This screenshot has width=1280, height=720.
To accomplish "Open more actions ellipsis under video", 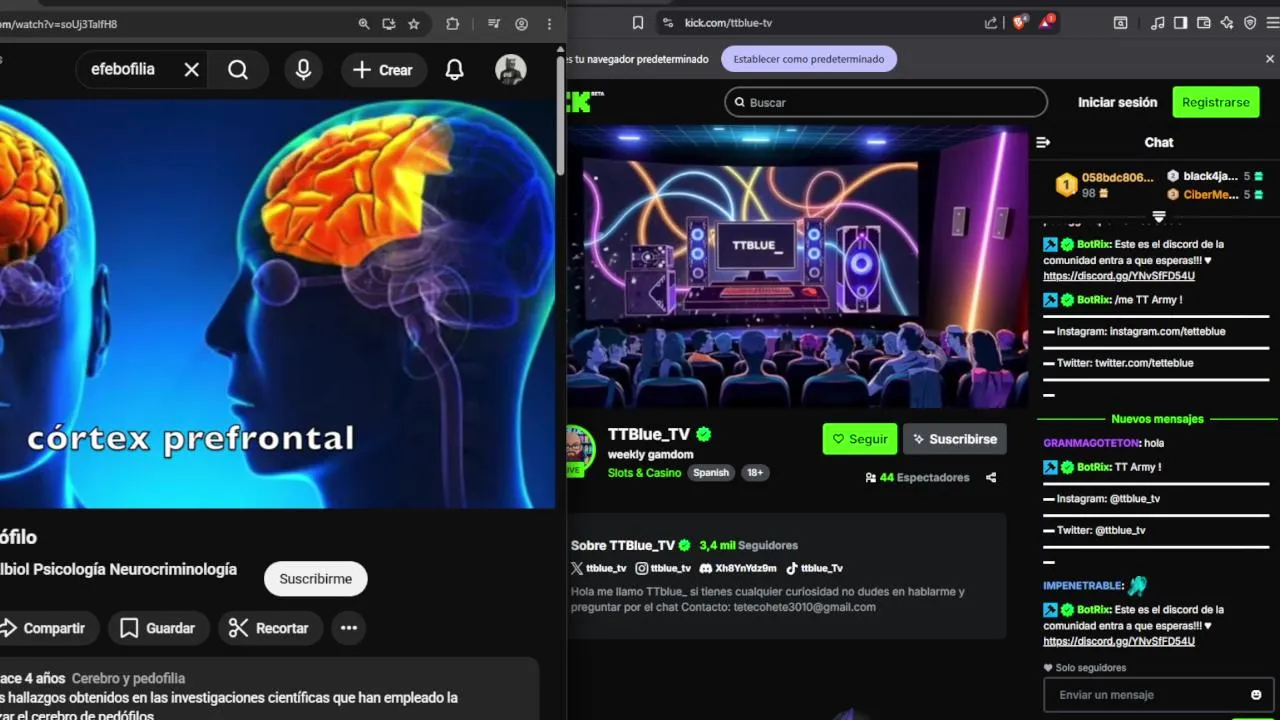I will tap(349, 628).
